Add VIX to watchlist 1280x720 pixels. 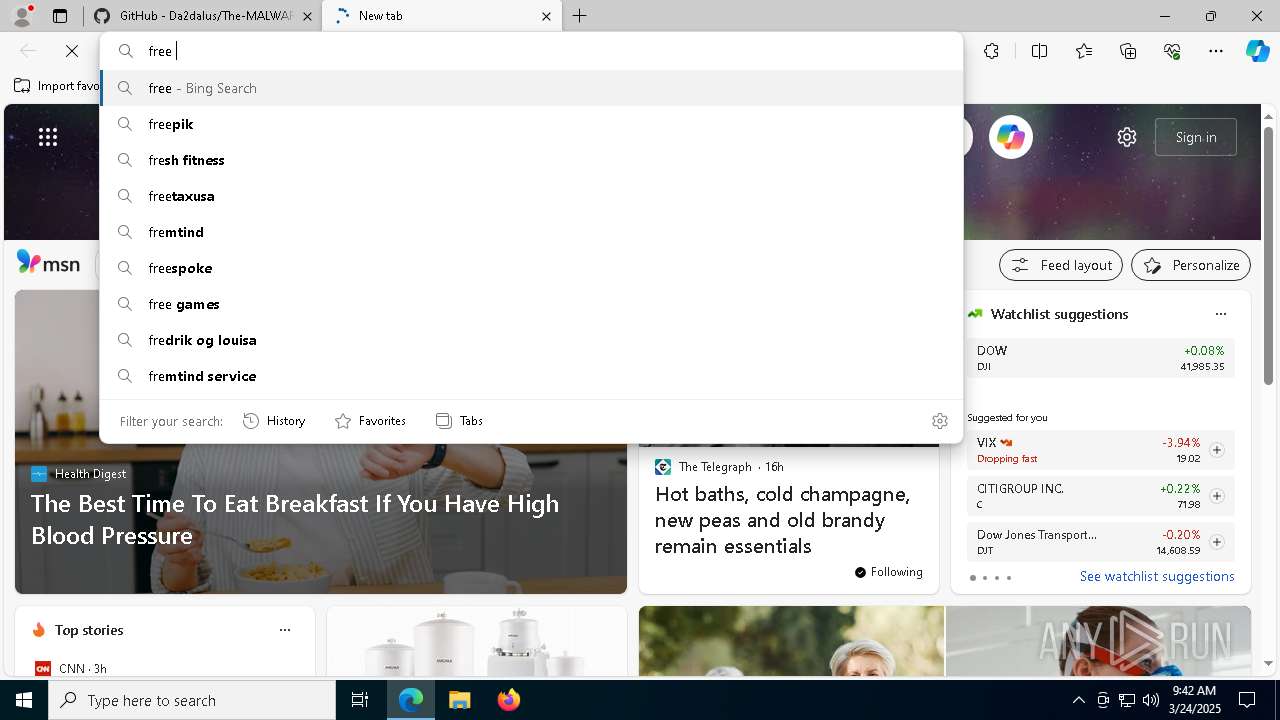click(x=1216, y=450)
